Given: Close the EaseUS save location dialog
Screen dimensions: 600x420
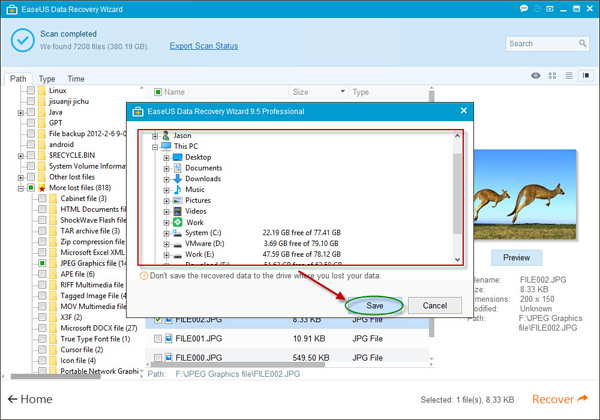Looking at the screenshot, I should tap(463, 111).
